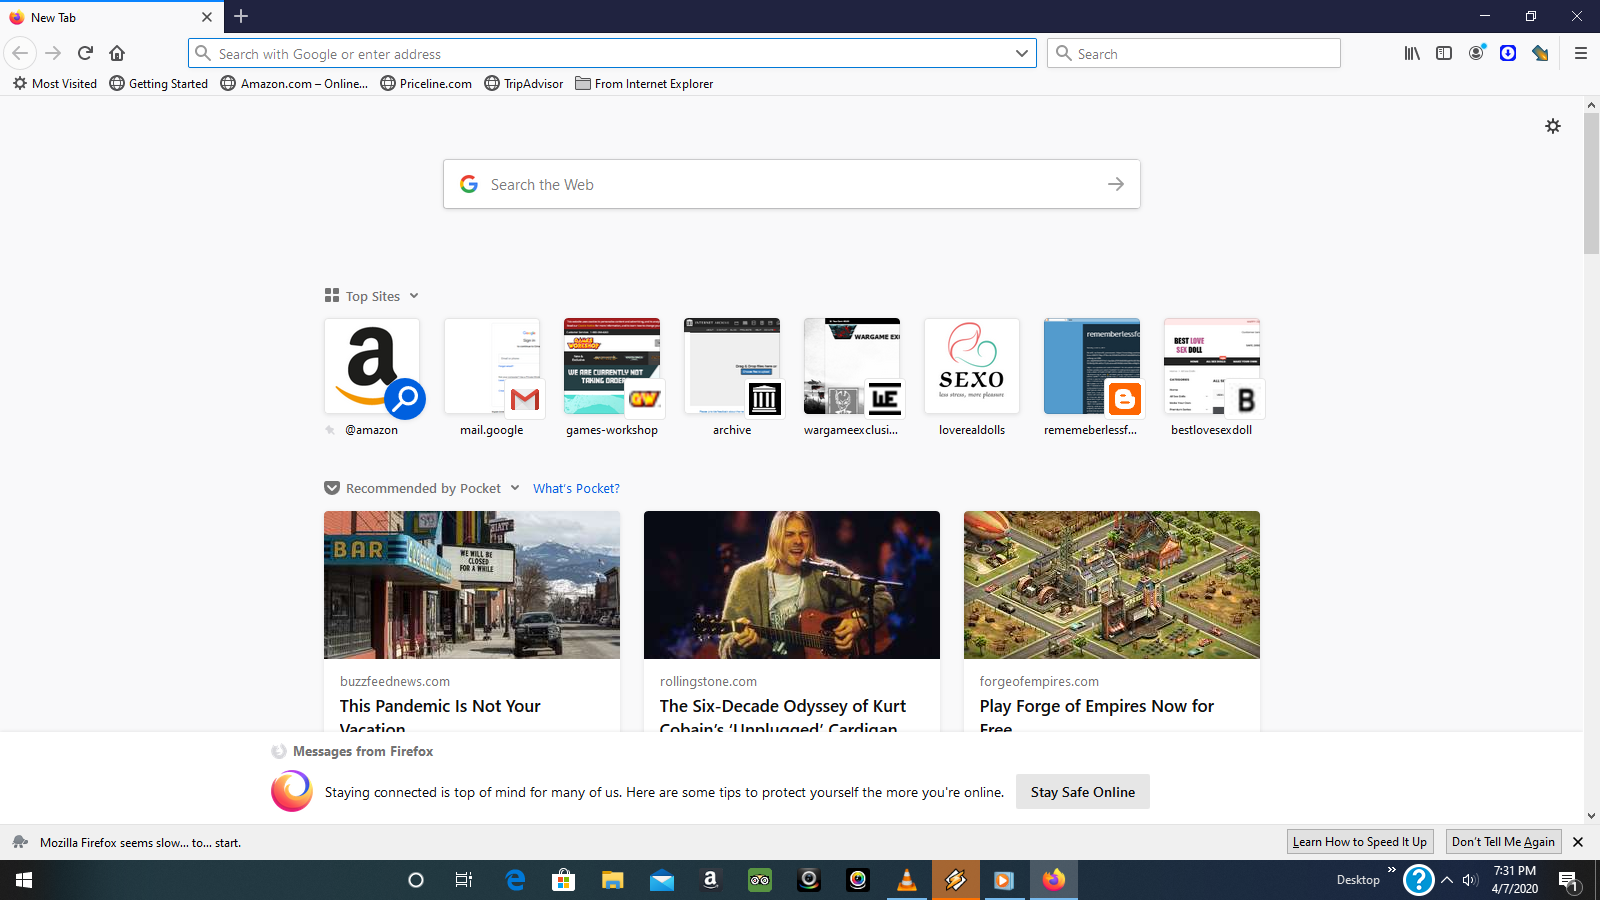Dismiss the slow startup notification bar

point(1578,842)
